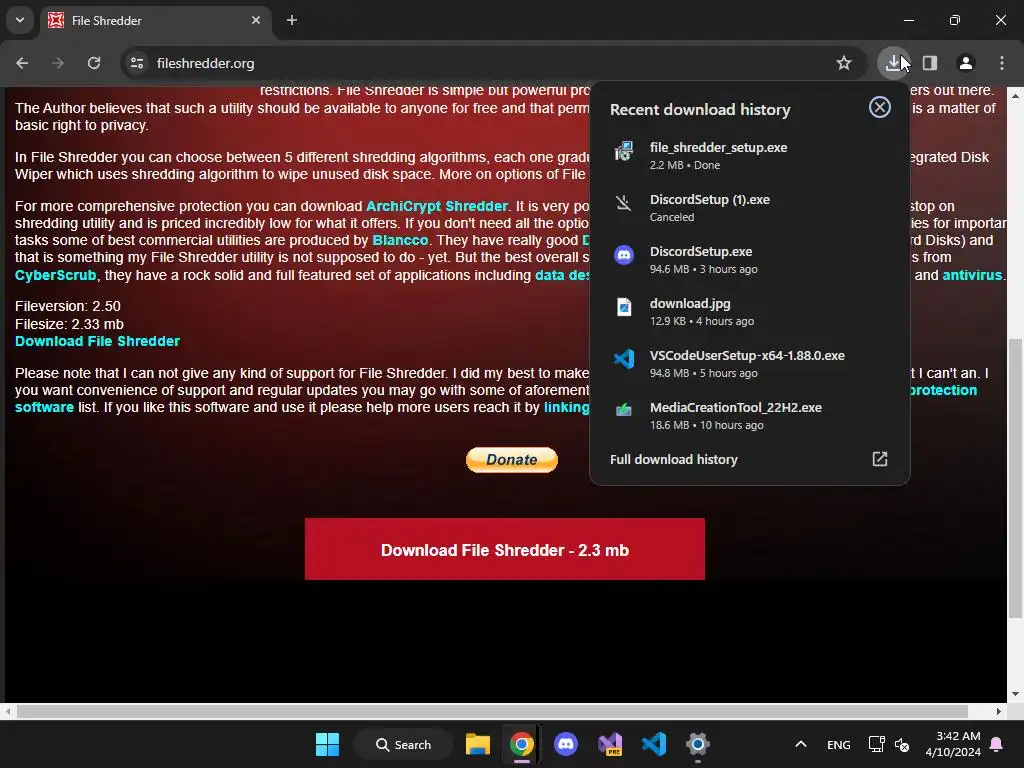Follow the antivirus link
The image size is (1024, 768).
click(972, 276)
